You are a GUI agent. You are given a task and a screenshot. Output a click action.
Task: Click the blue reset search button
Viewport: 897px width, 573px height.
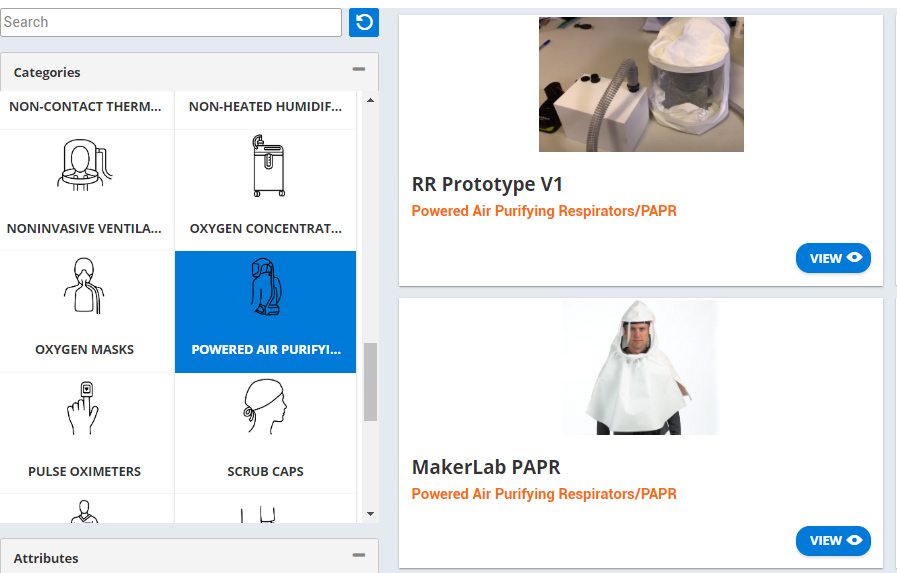[x=364, y=22]
